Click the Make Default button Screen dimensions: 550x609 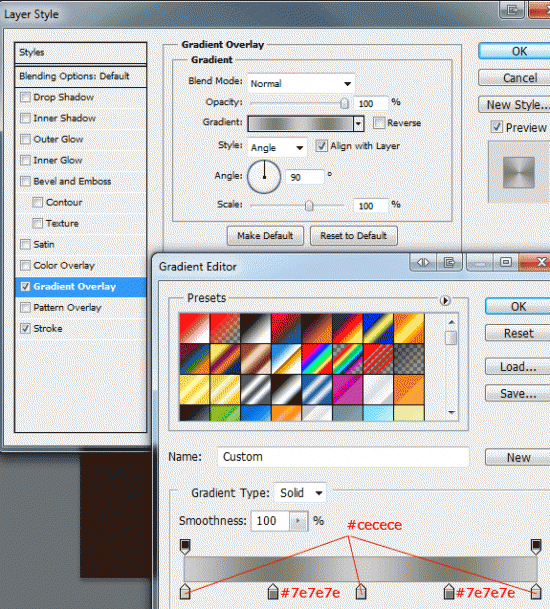click(265, 236)
